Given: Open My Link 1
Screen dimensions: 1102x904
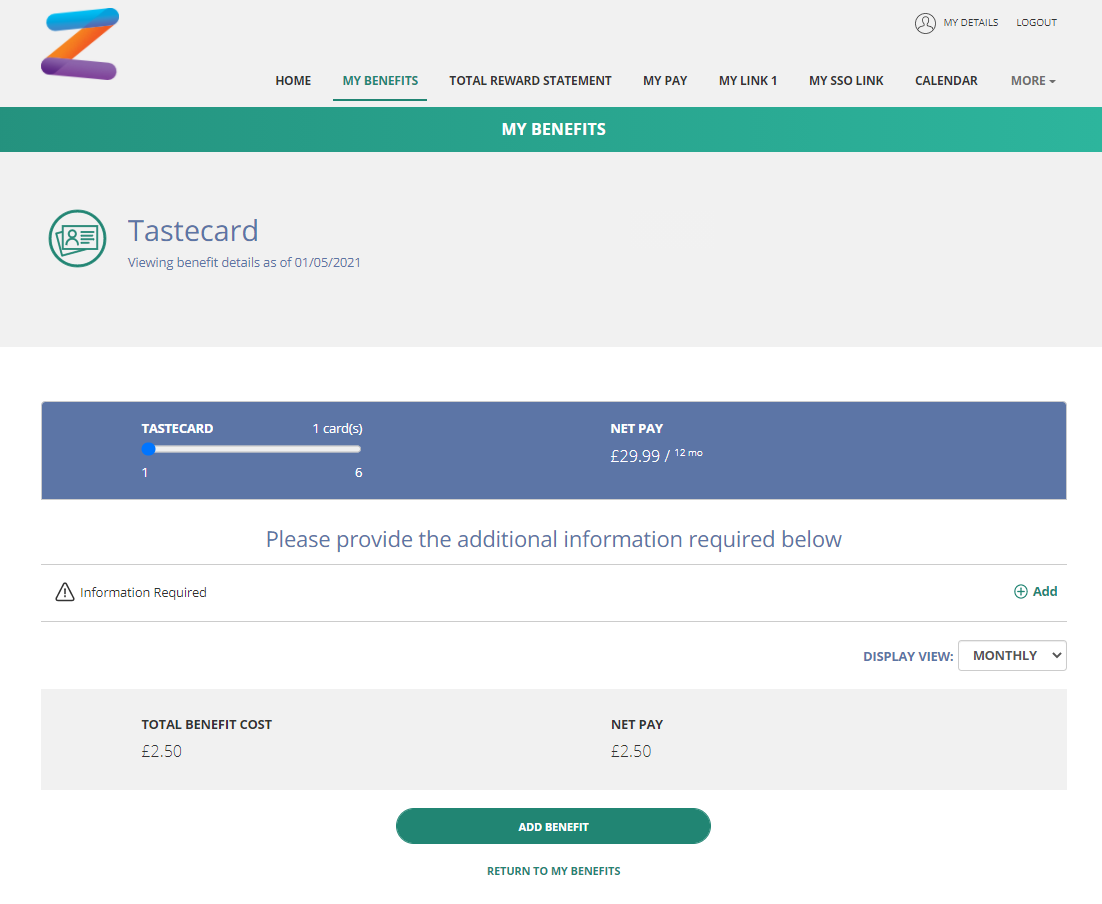Looking at the screenshot, I should point(748,81).
